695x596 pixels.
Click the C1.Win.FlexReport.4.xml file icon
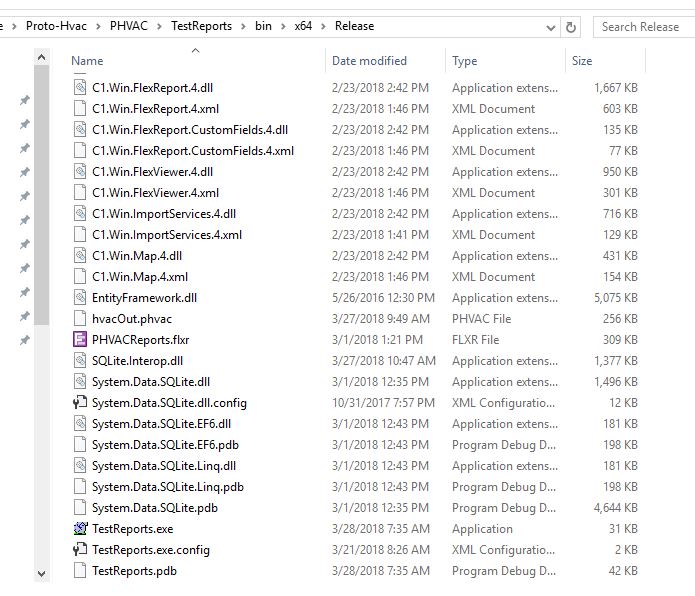click(80, 109)
